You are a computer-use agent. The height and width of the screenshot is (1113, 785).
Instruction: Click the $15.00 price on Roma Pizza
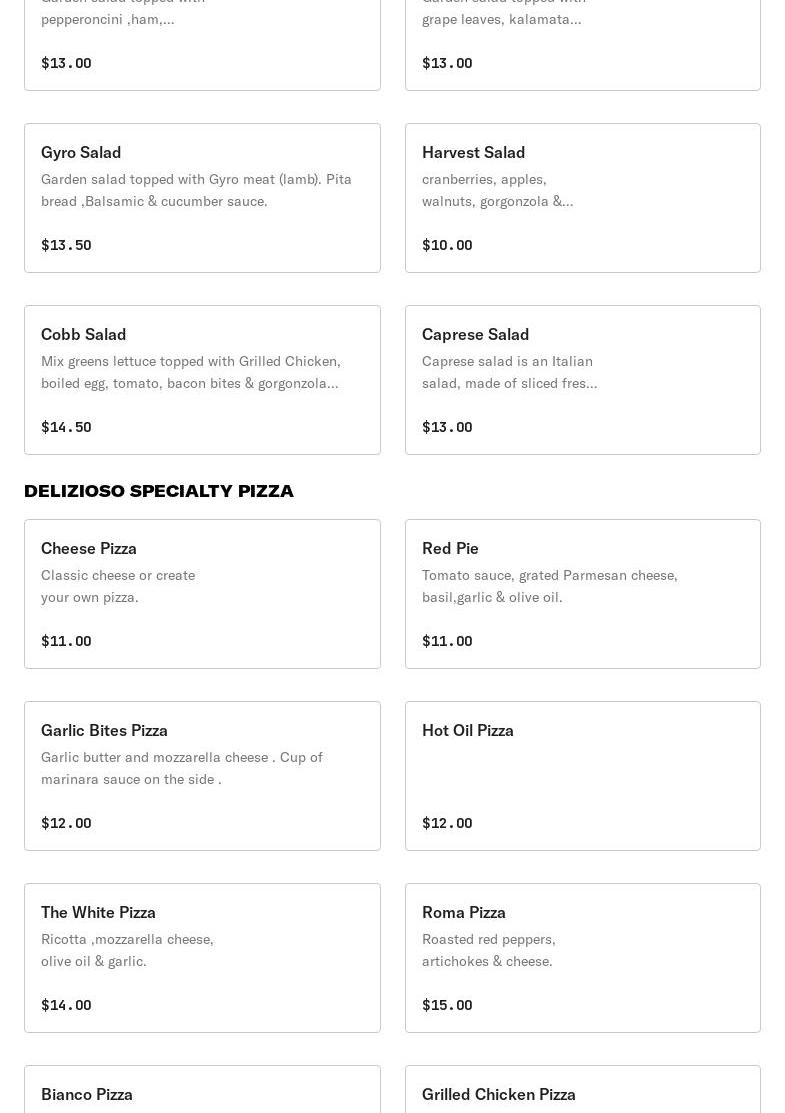pos(447,1005)
